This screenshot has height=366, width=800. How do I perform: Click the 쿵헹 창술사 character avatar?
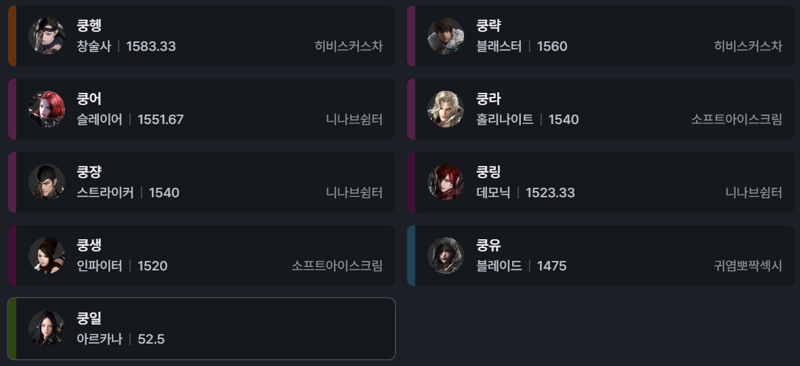[46, 36]
